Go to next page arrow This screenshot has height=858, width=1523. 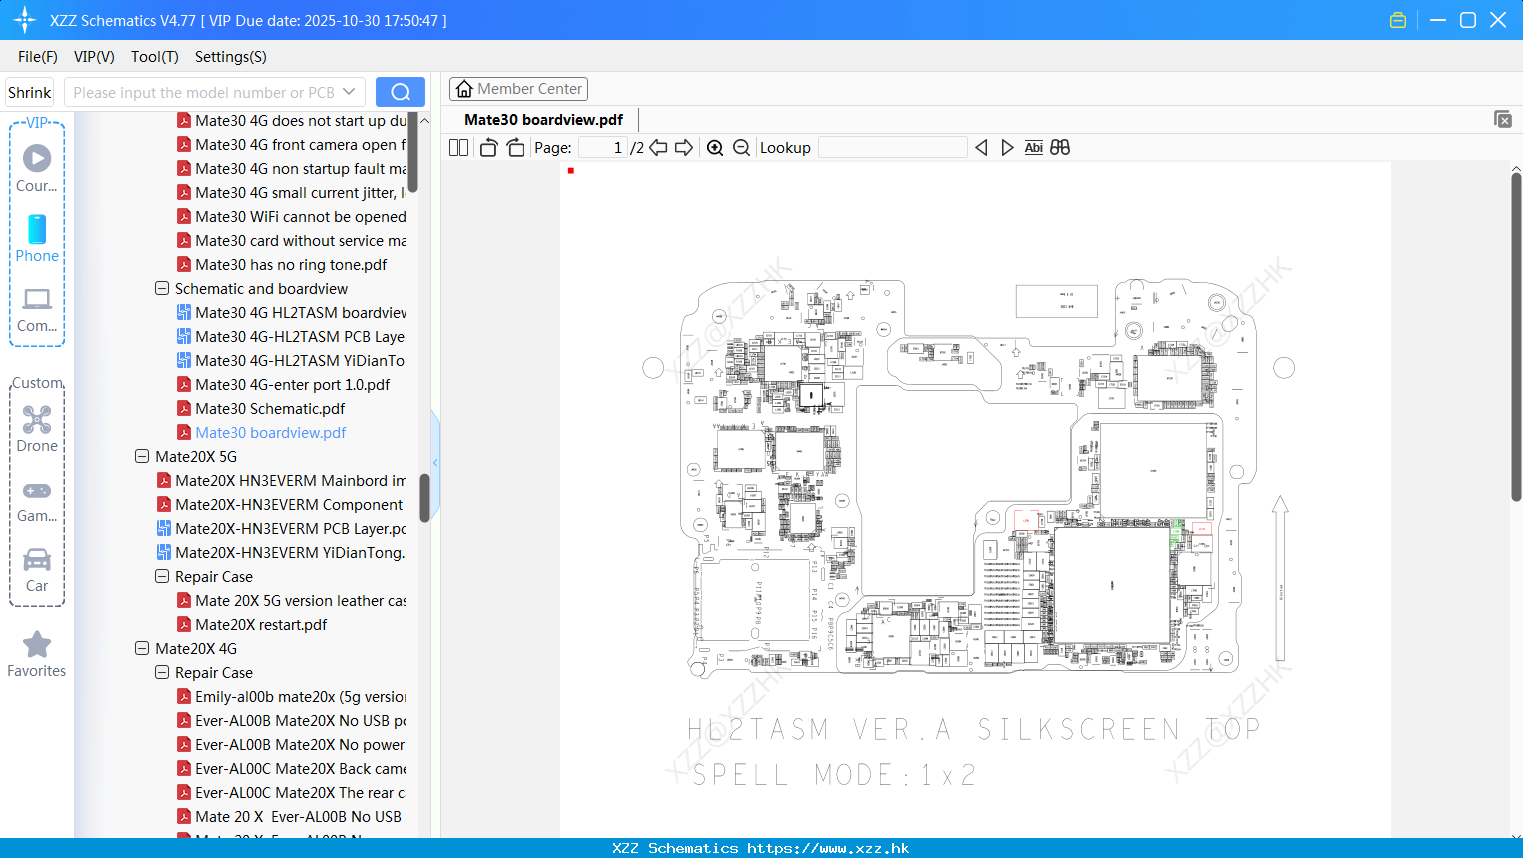pyautogui.click(x=684, y=148)
